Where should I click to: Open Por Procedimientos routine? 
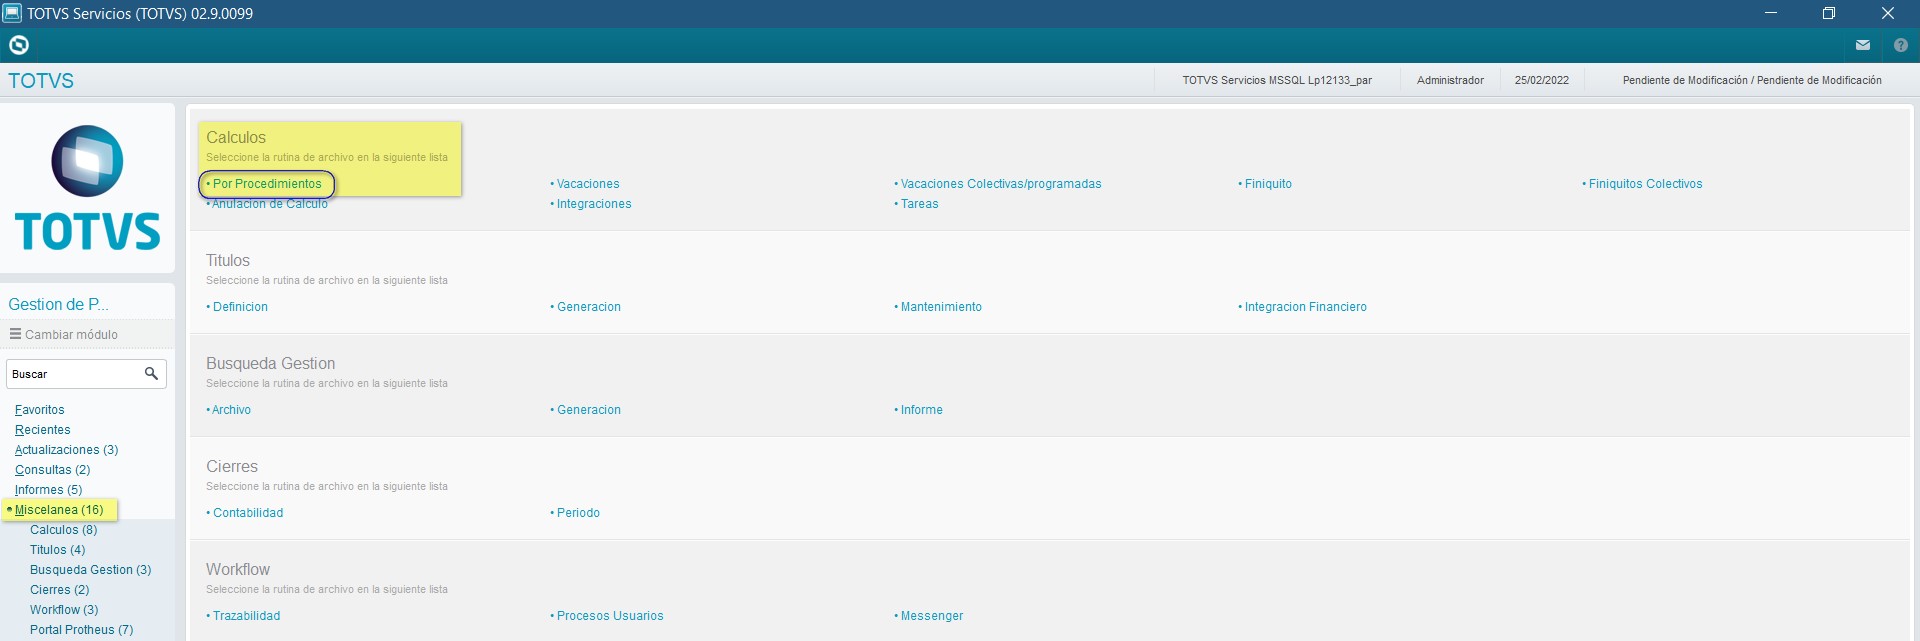coord(267,184)
